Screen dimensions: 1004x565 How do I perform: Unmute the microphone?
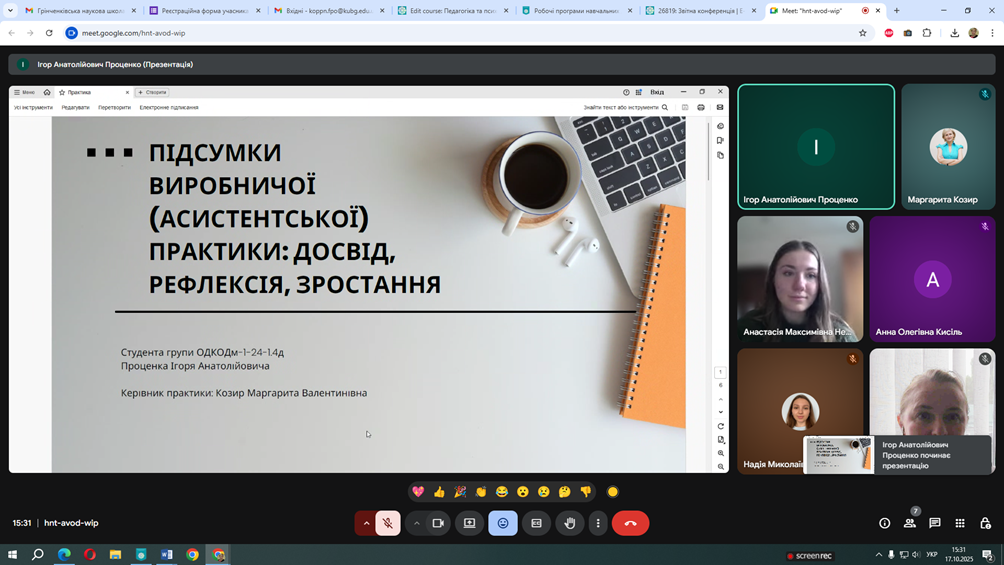click(388, 523)
